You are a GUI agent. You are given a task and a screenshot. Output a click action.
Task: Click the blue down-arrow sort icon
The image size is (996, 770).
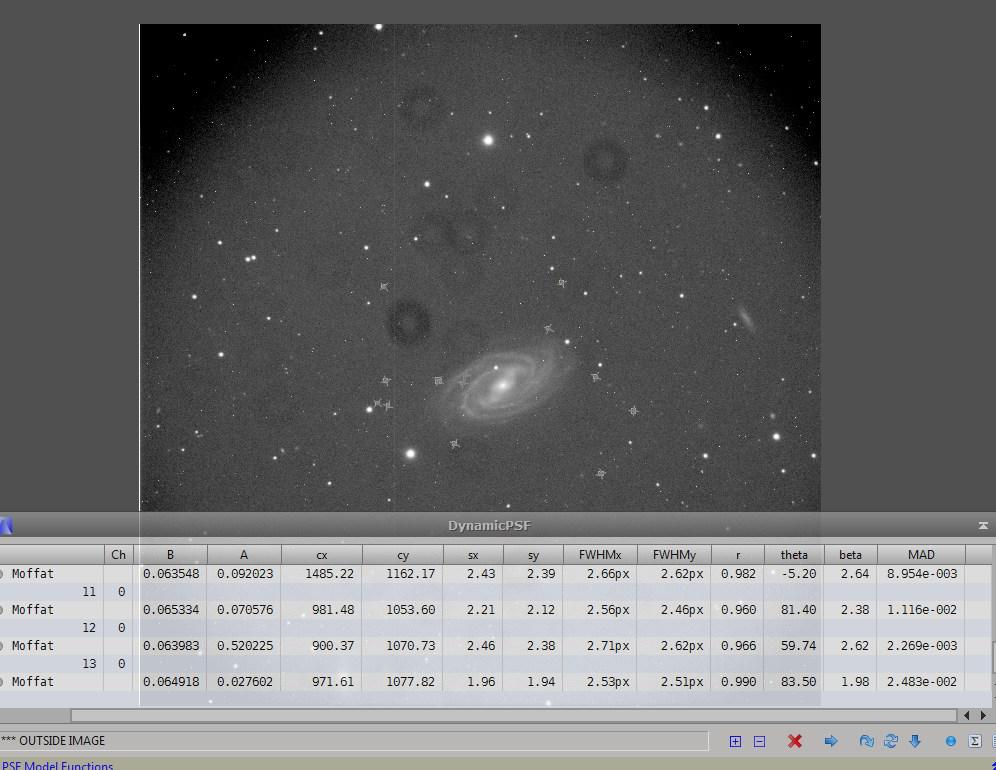click(915, 741)
